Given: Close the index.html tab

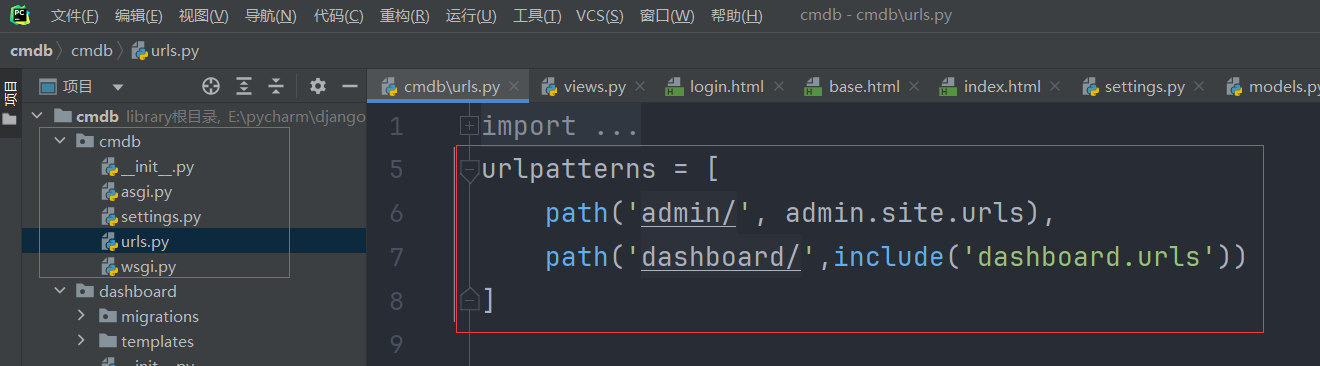Looking at the screenshot, I should click(1055, 87).
